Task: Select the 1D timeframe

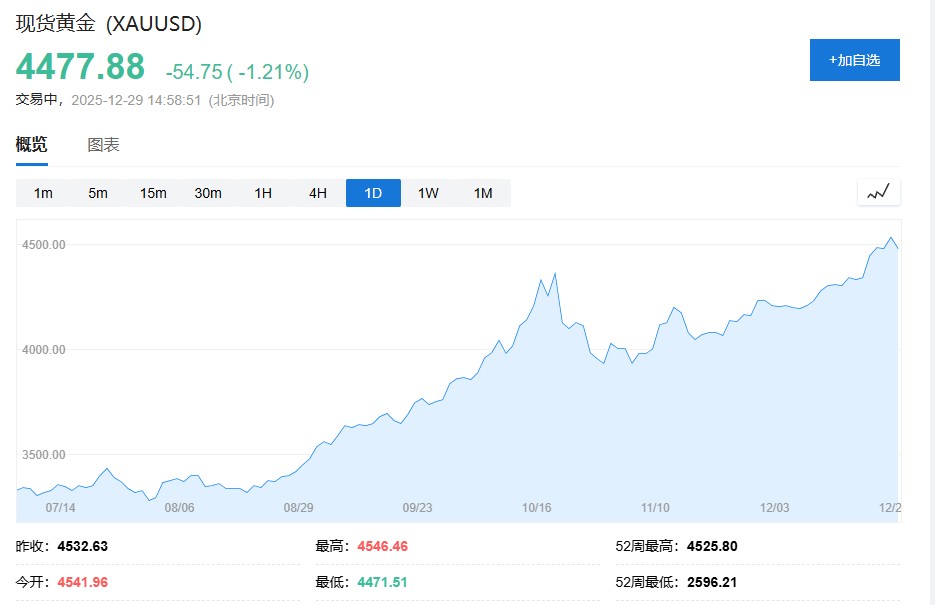Action: tap(373, 193)
